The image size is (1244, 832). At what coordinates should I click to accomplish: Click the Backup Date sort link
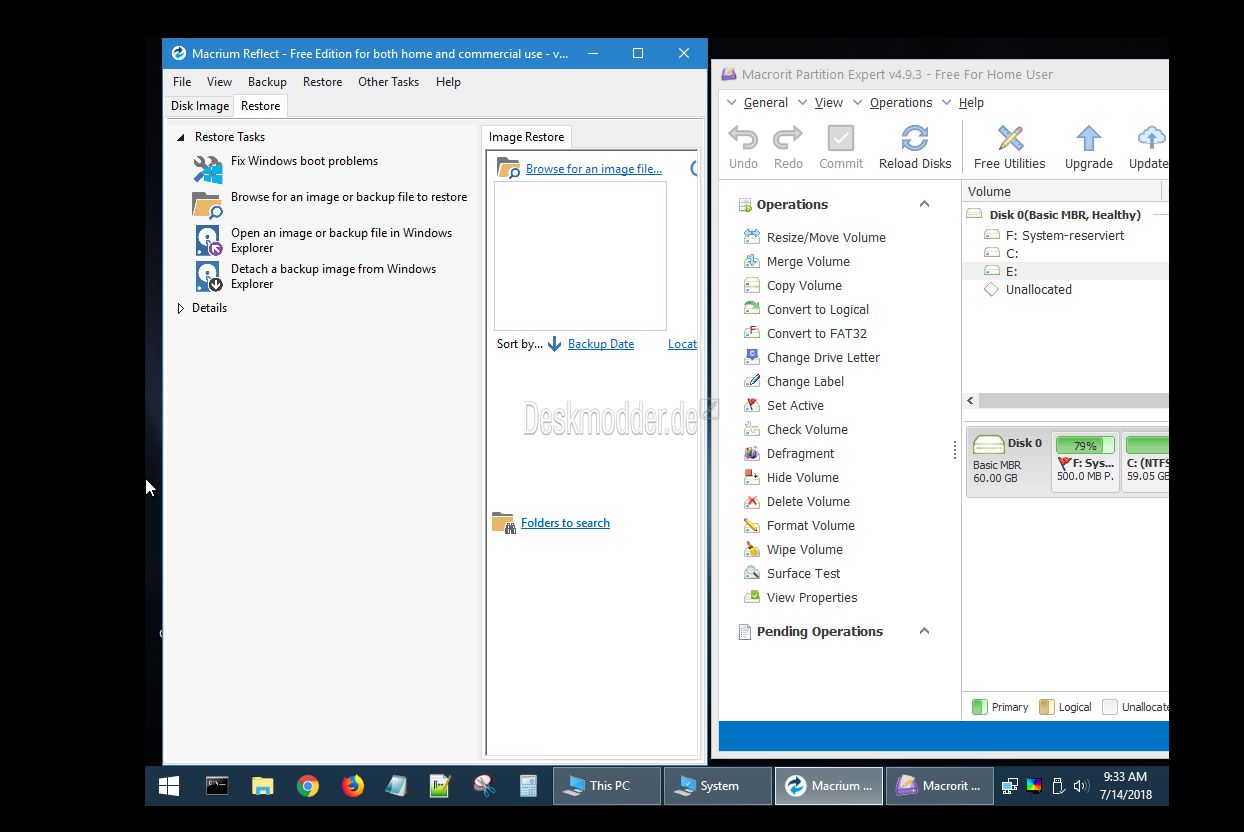pos(601,344)
